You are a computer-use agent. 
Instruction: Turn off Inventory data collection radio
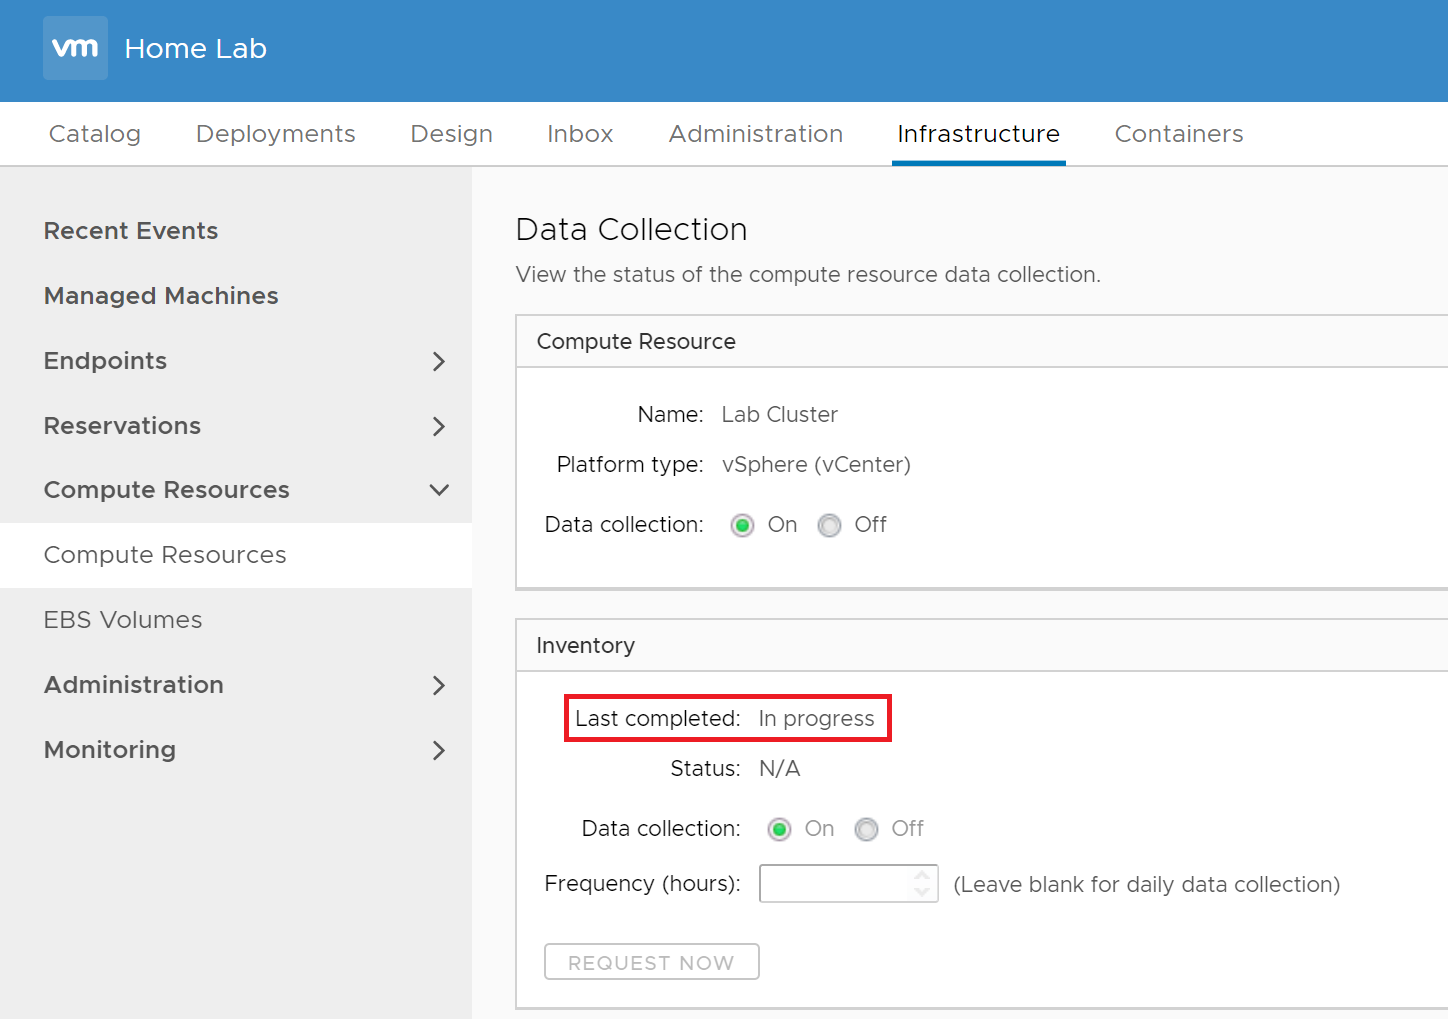click(x=866, y=829)
